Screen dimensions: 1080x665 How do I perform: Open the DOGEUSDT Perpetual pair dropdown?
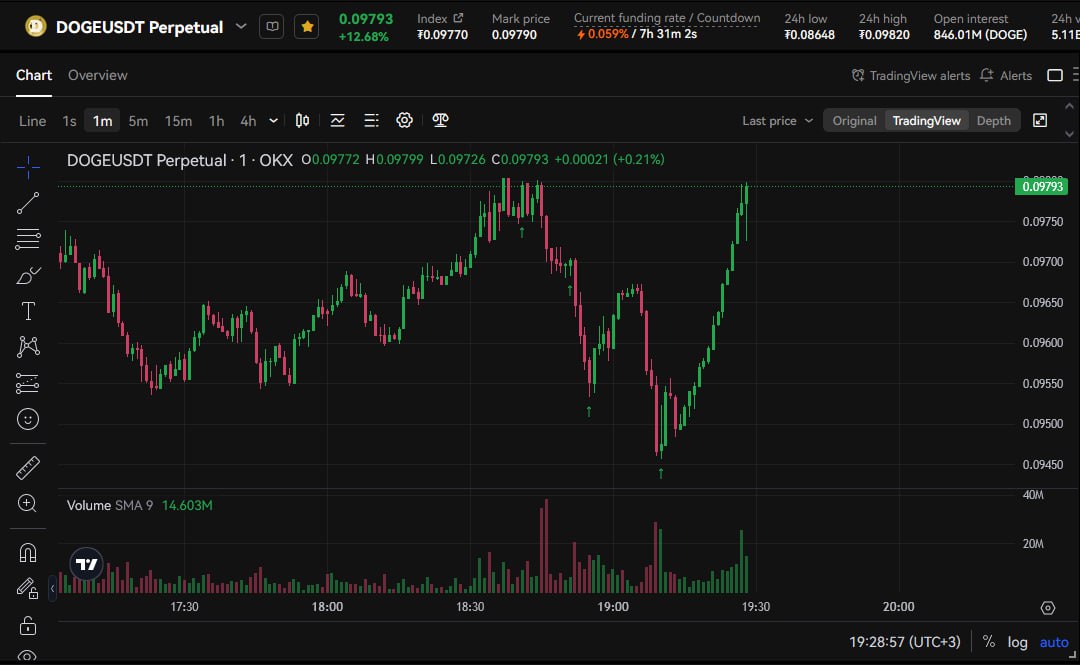click(x=241, y=27)
